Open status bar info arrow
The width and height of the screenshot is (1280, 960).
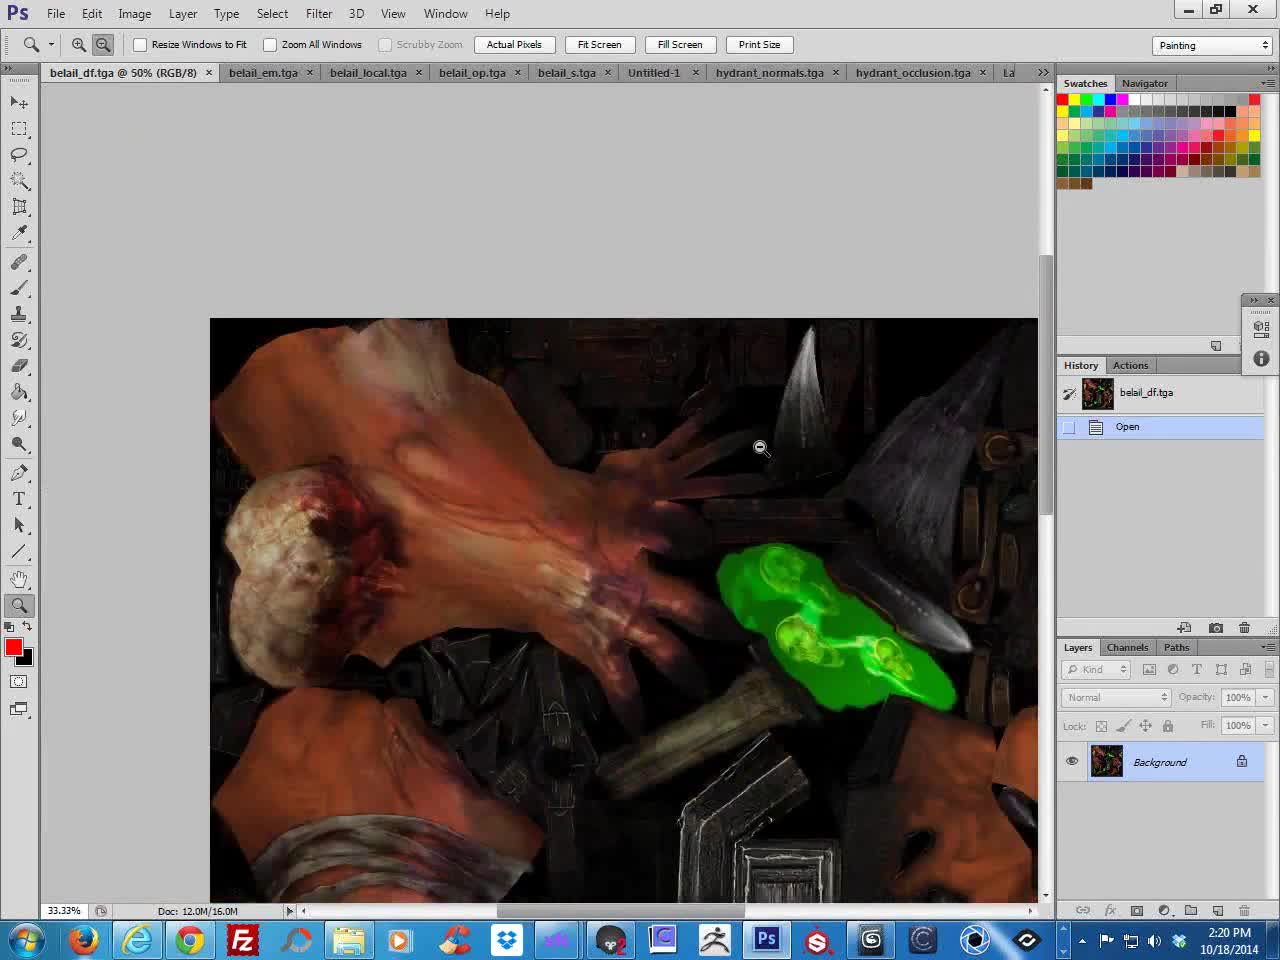pos(290,911)
